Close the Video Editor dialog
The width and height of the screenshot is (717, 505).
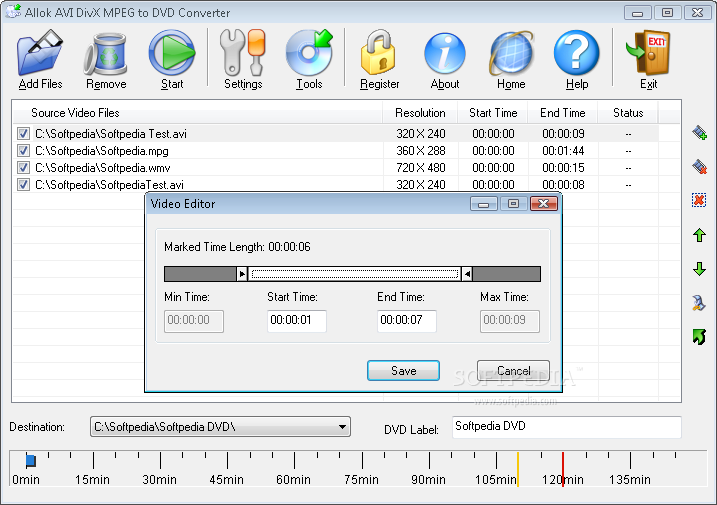[x=544, y=204]
